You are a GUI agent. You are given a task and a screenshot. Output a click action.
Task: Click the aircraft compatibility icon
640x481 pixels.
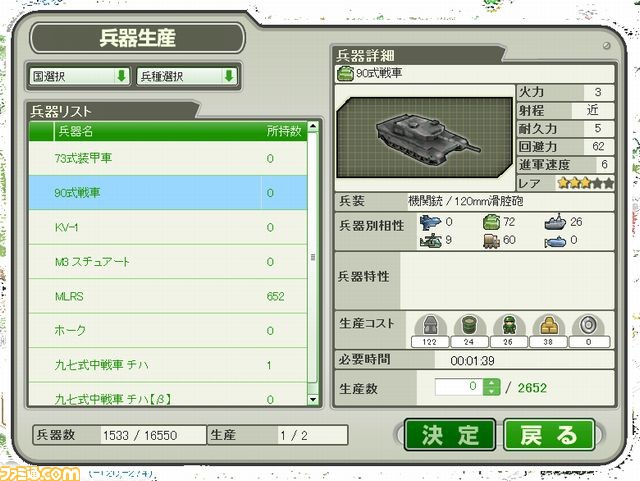click(430, 222)
